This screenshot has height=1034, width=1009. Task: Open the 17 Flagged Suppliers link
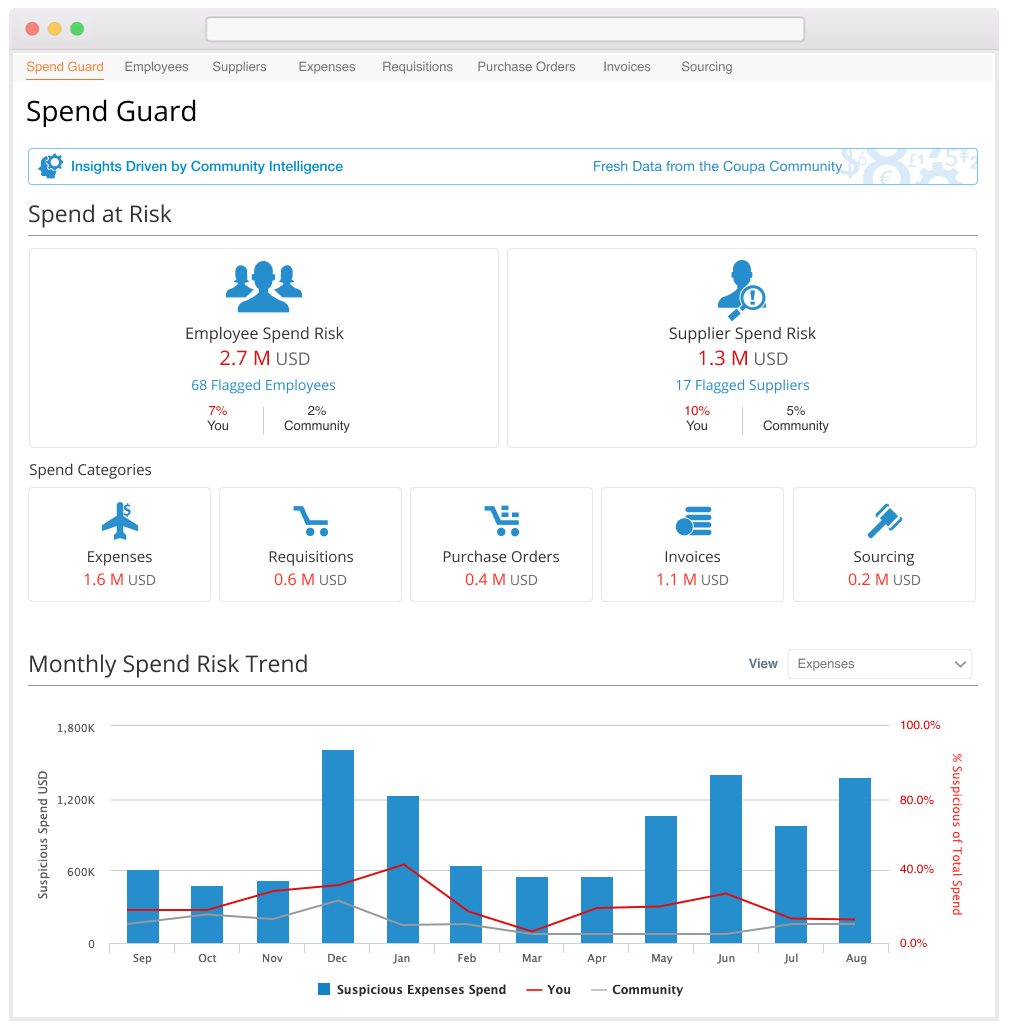(742, 385)
